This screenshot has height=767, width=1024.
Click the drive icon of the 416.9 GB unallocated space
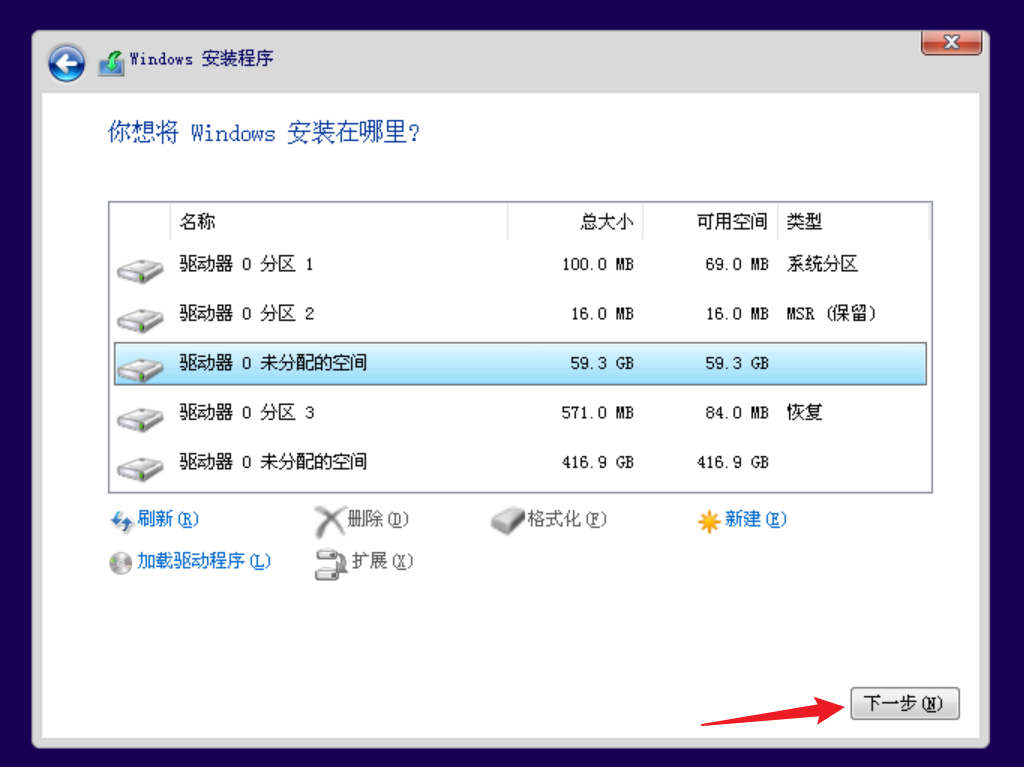point(140,468)
